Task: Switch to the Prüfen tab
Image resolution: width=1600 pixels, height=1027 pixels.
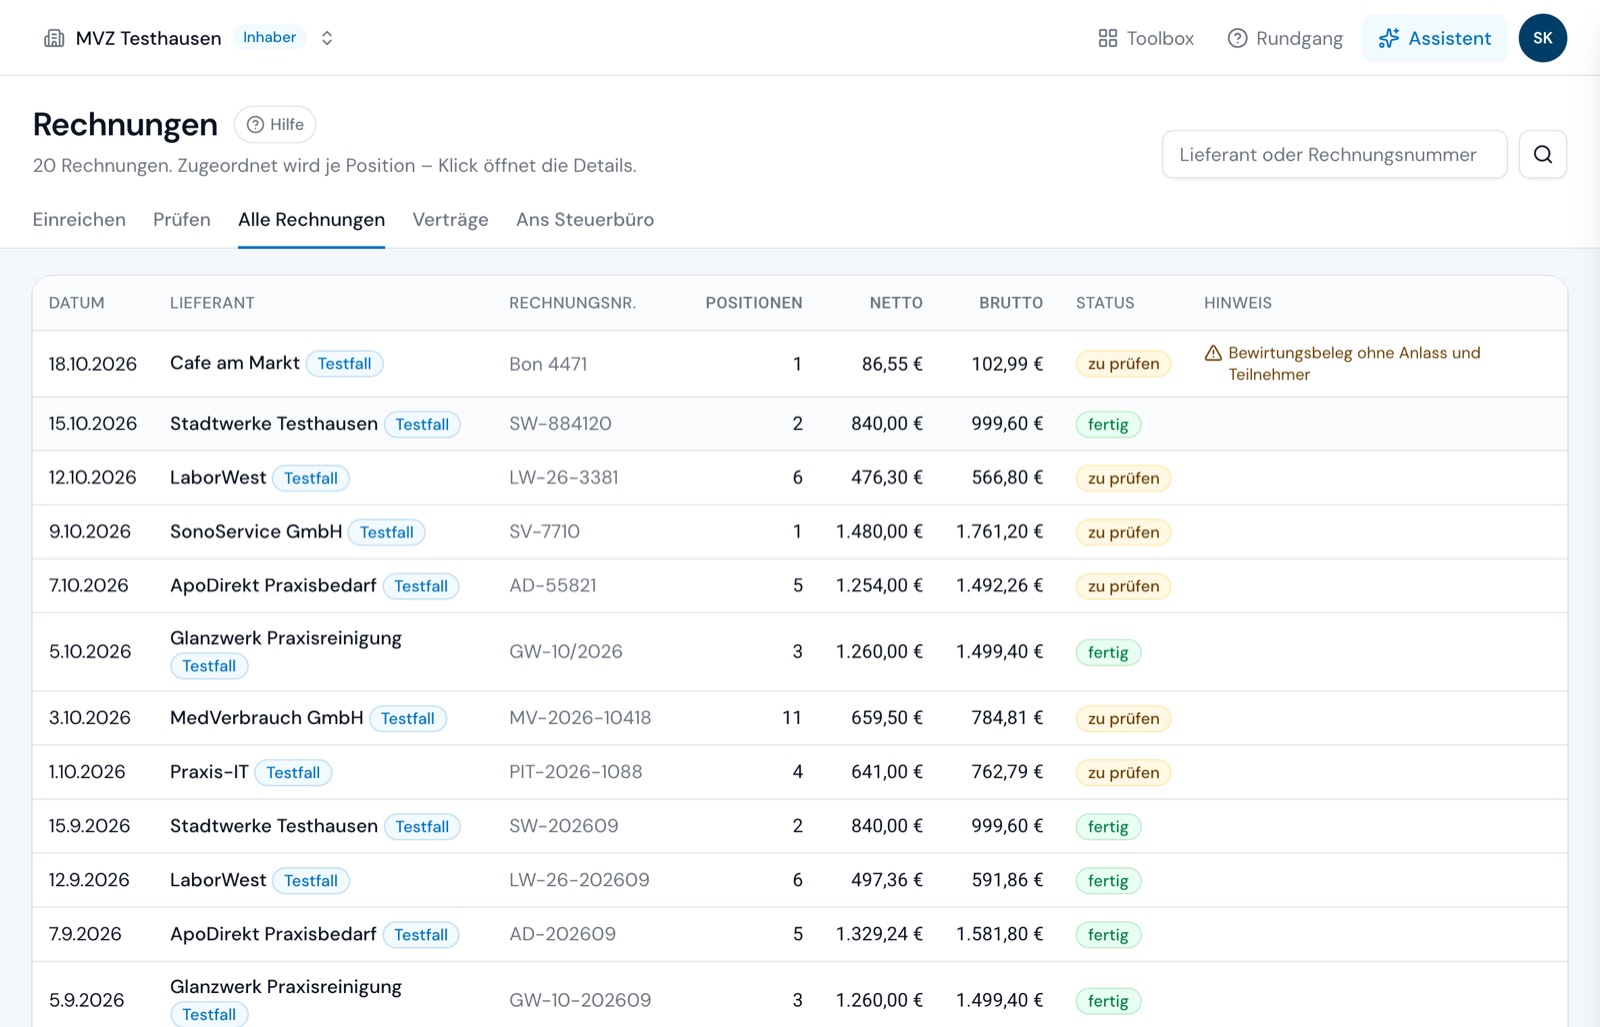Action: (x=182, y=219)
